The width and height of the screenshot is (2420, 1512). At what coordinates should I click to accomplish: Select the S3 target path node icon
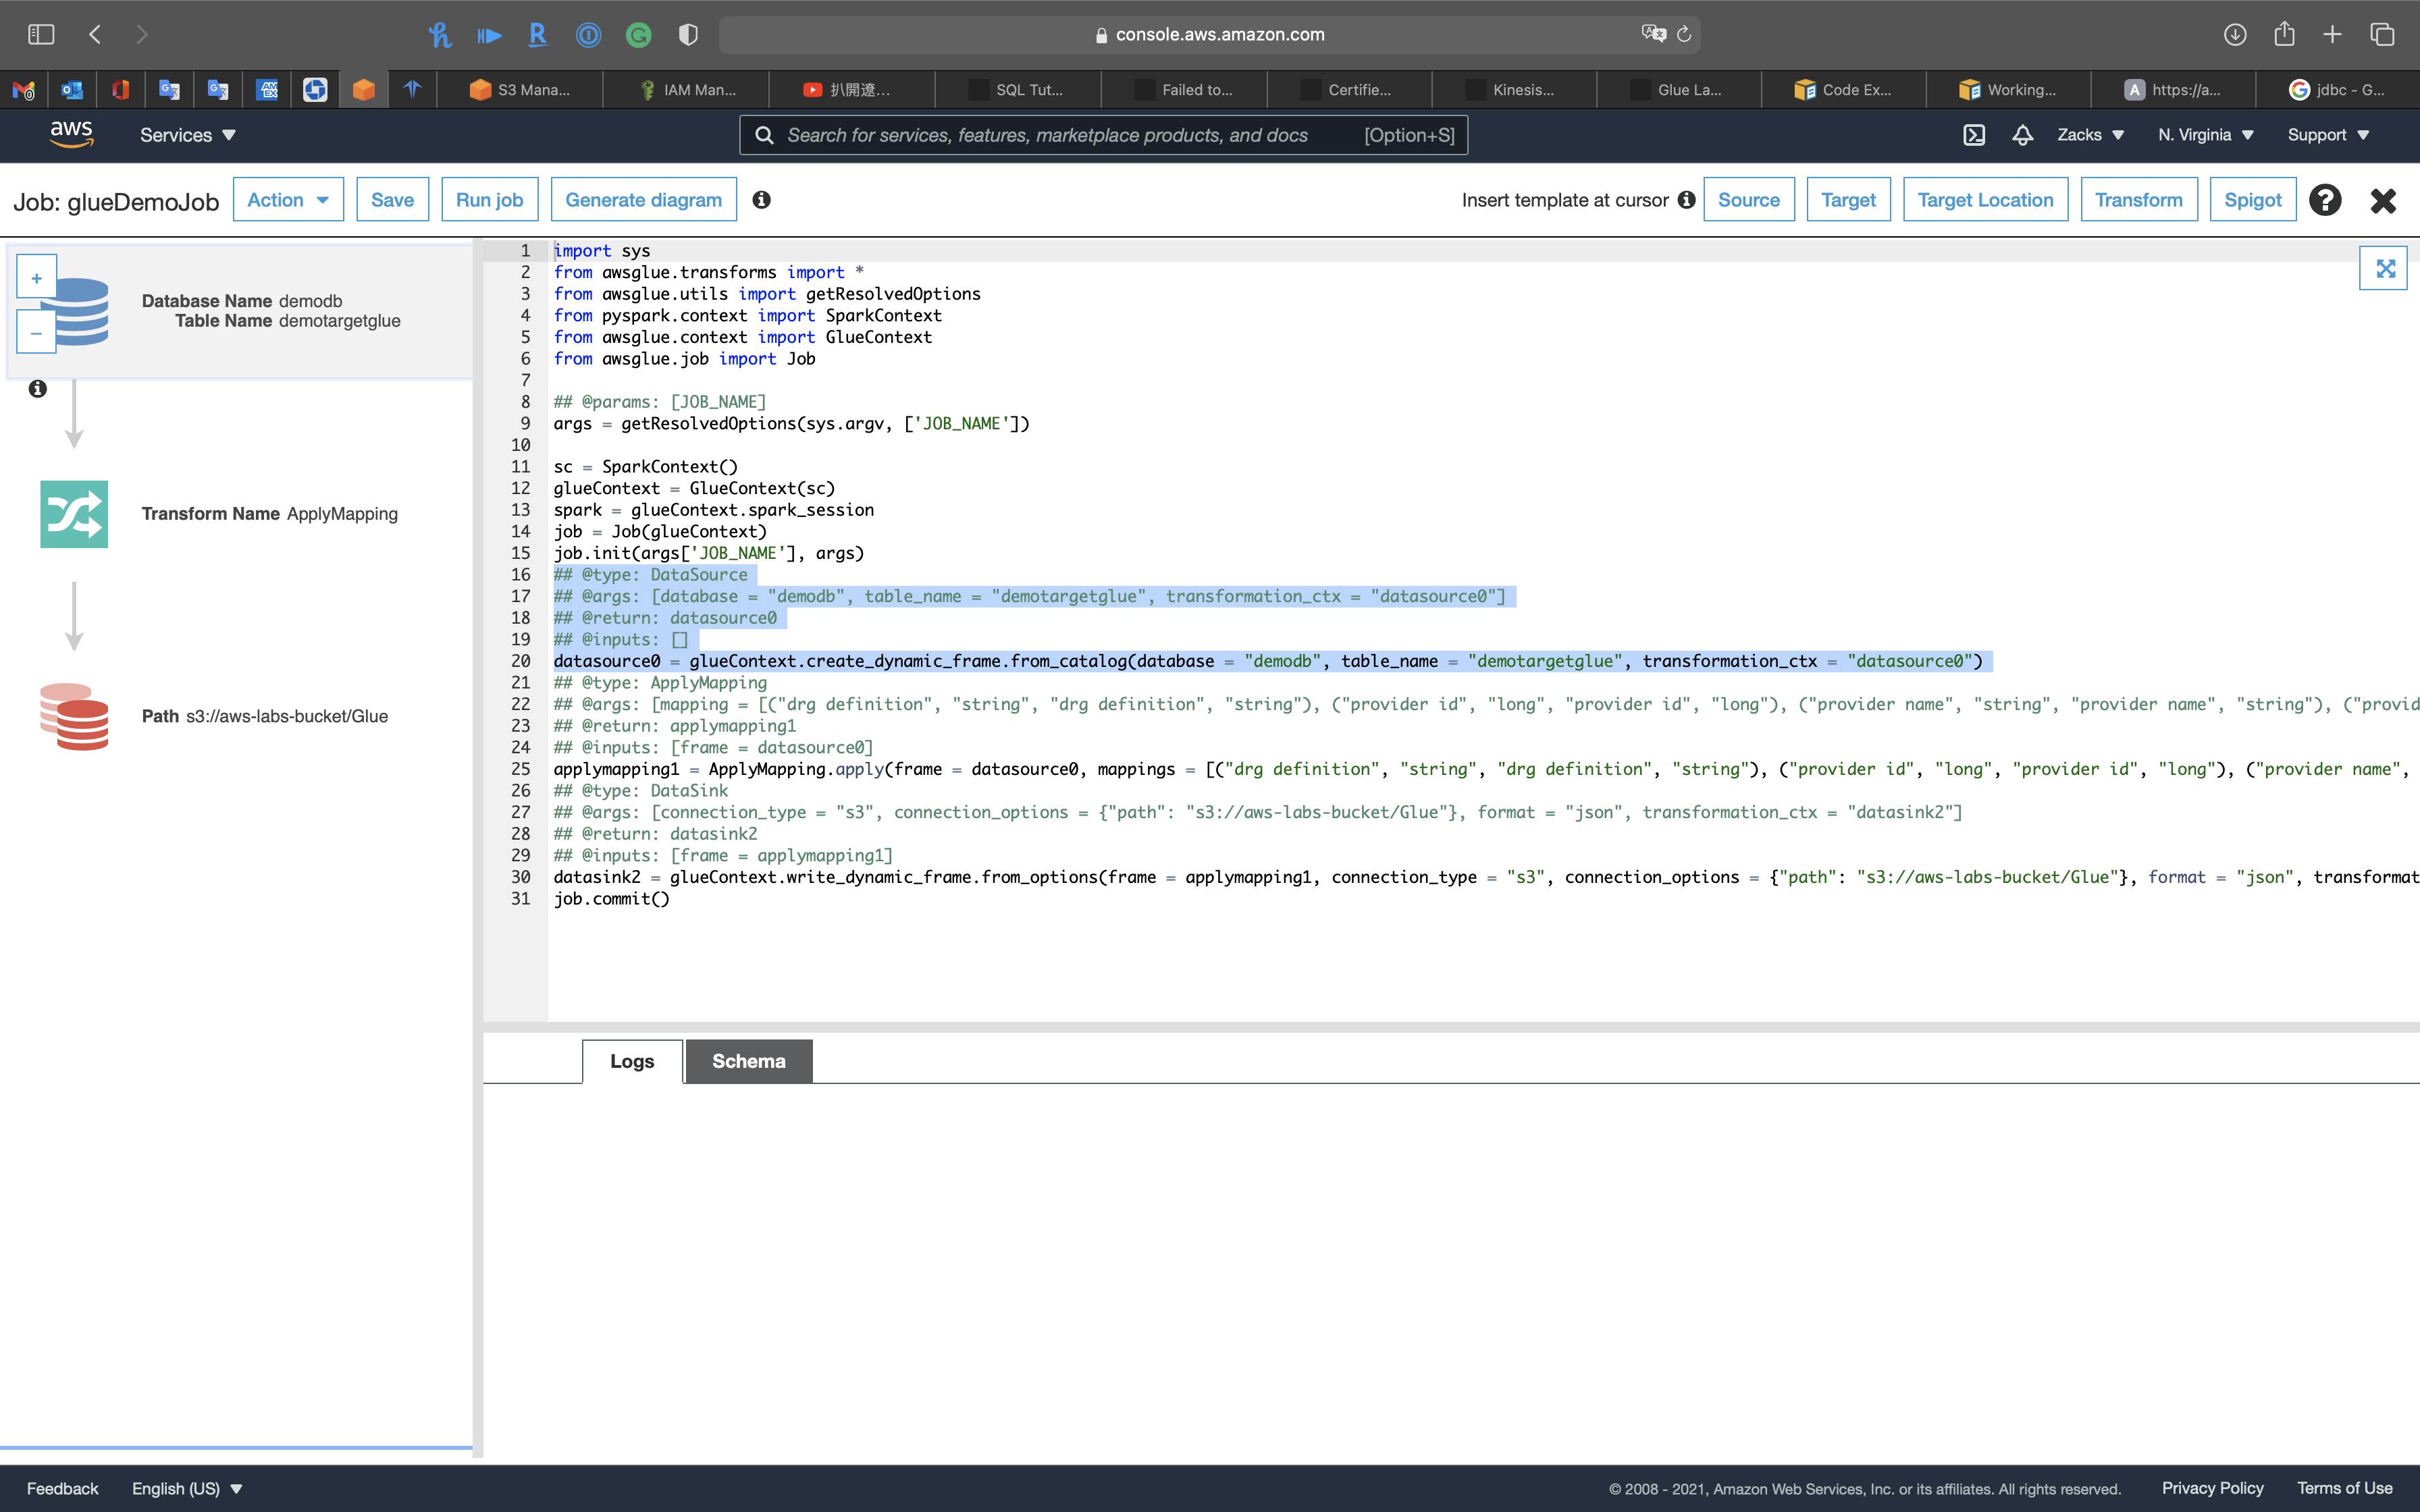tap(74, 716)
